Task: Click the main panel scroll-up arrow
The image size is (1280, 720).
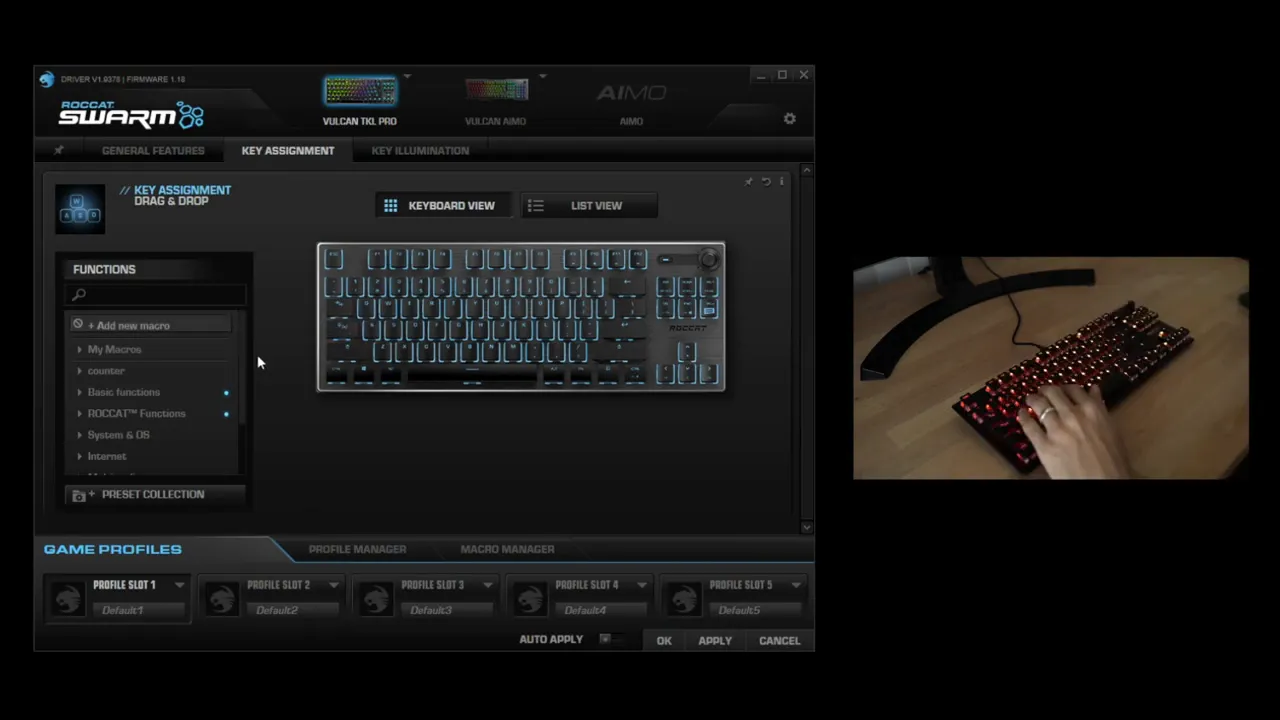Action: coord(807,171)
